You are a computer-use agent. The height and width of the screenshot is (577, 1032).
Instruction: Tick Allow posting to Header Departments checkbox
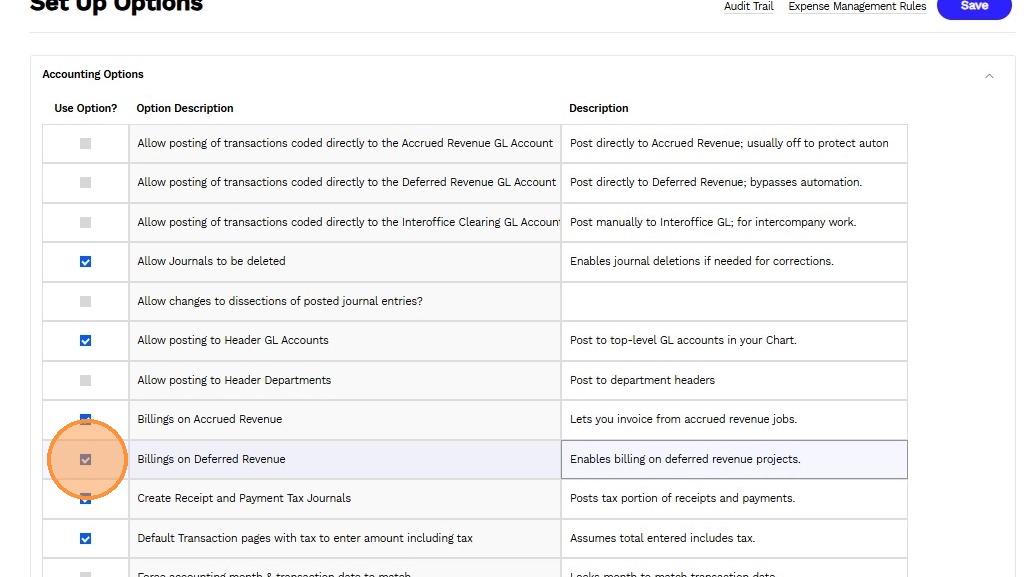(85, 380)
